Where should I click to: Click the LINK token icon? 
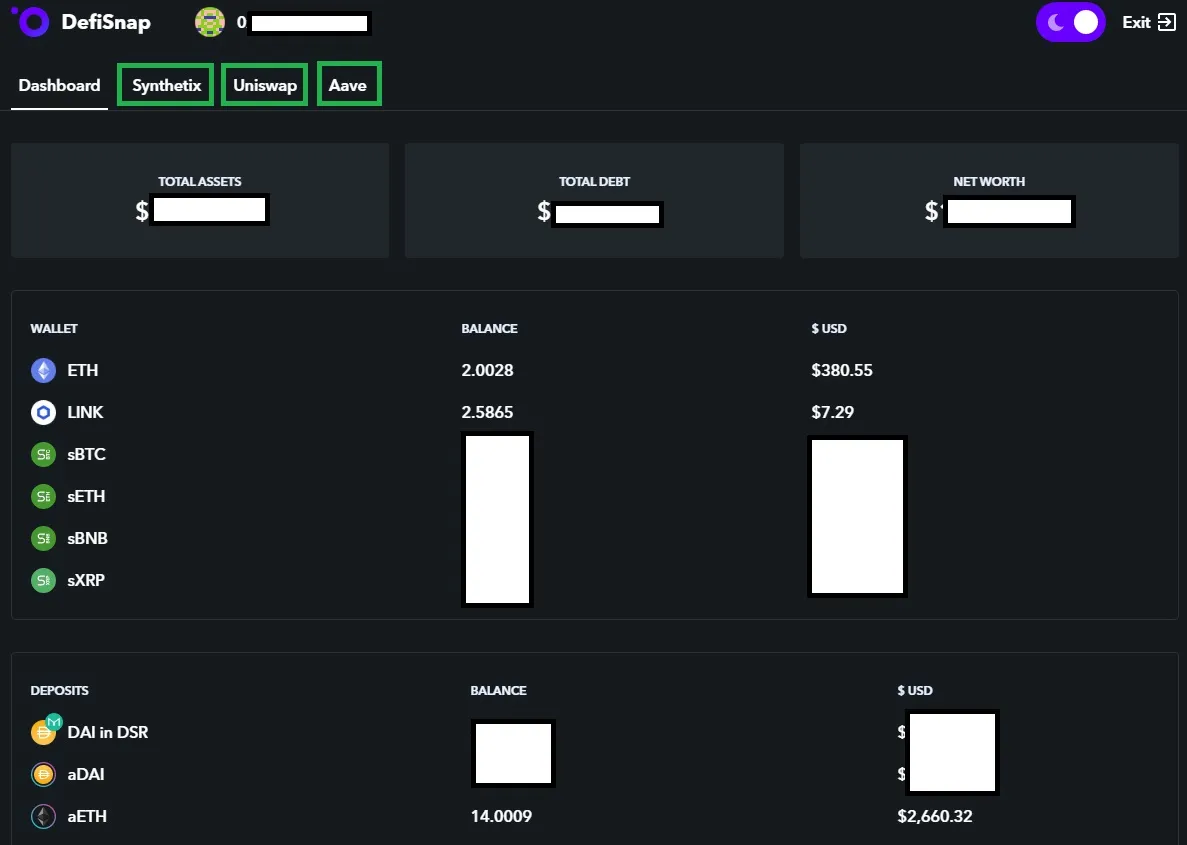[43, 412]
